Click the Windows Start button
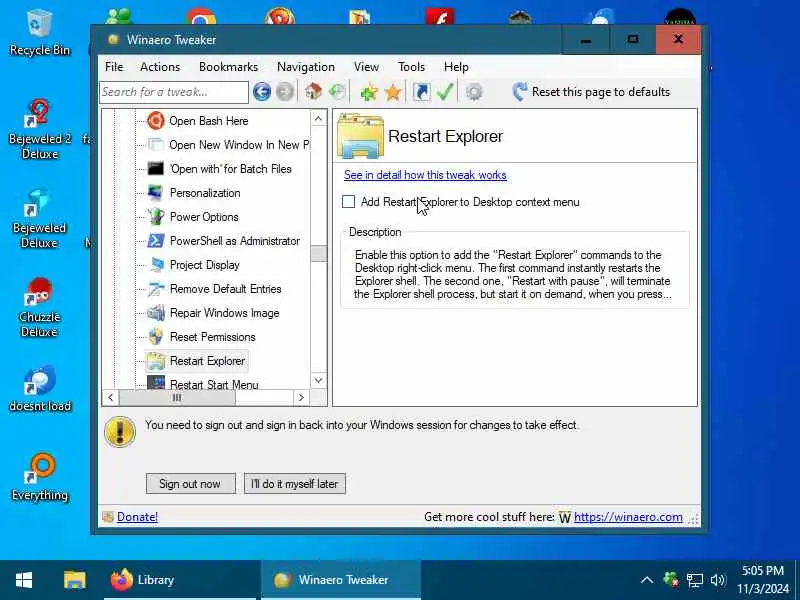Viewport: 800px width, 600px height. coord(24,580)
